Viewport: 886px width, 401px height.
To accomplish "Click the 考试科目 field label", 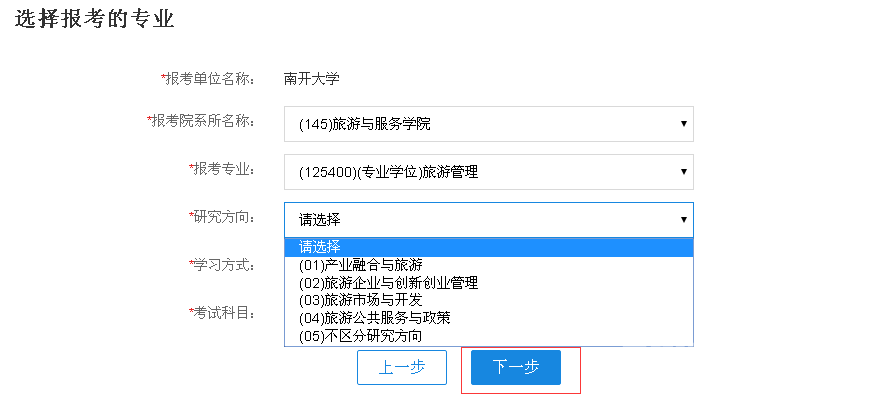I will click(x=223, y=313).
